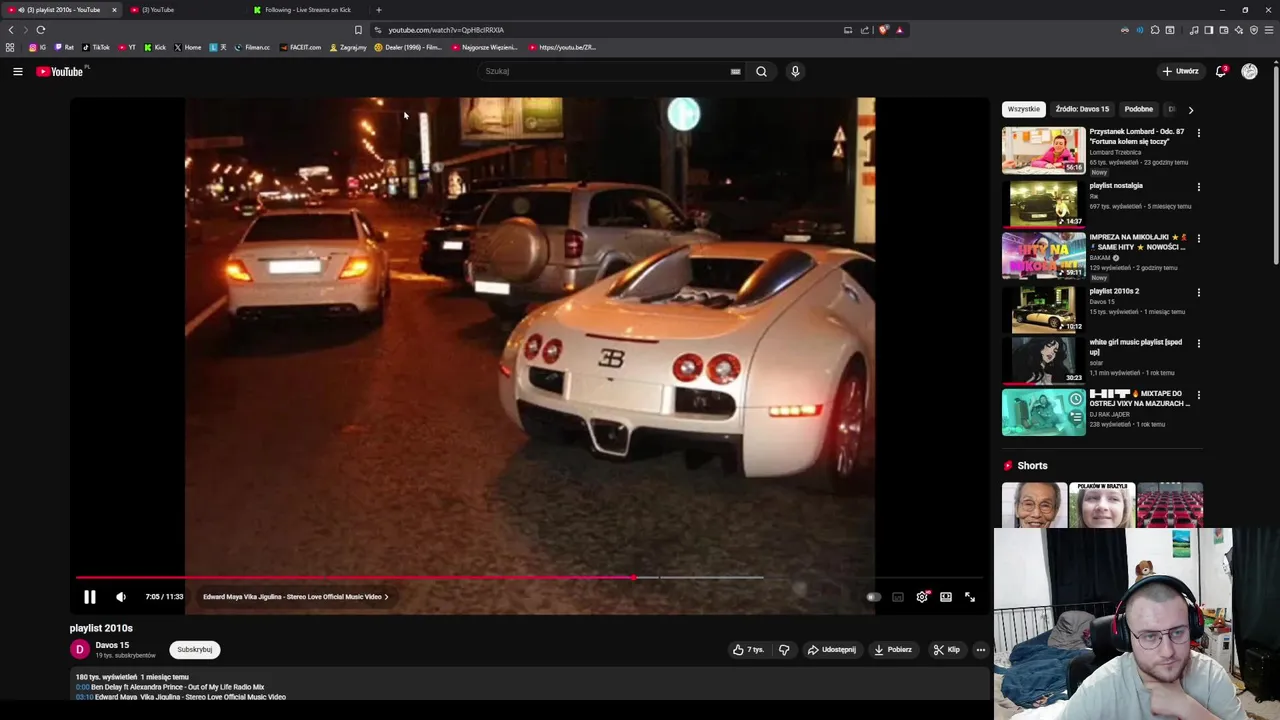
Task: Select the Podobne filter chip
Action: pyautogui.click(x=1138, y=109)
